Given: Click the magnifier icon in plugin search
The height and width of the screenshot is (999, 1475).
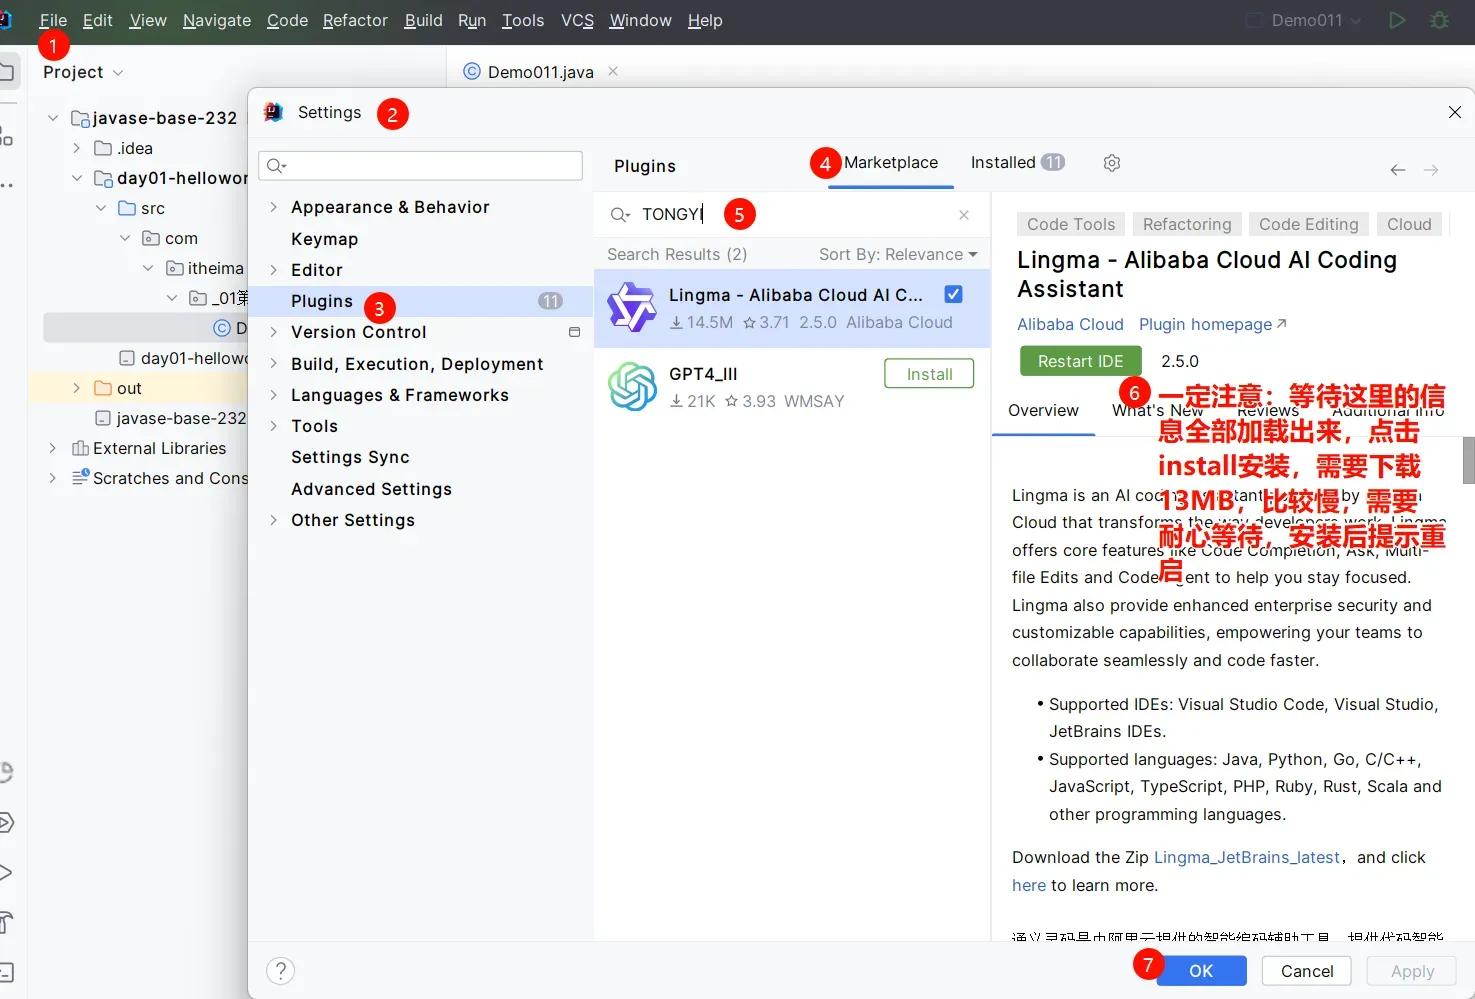Looking at the screenshot, I should click(620, 215).
